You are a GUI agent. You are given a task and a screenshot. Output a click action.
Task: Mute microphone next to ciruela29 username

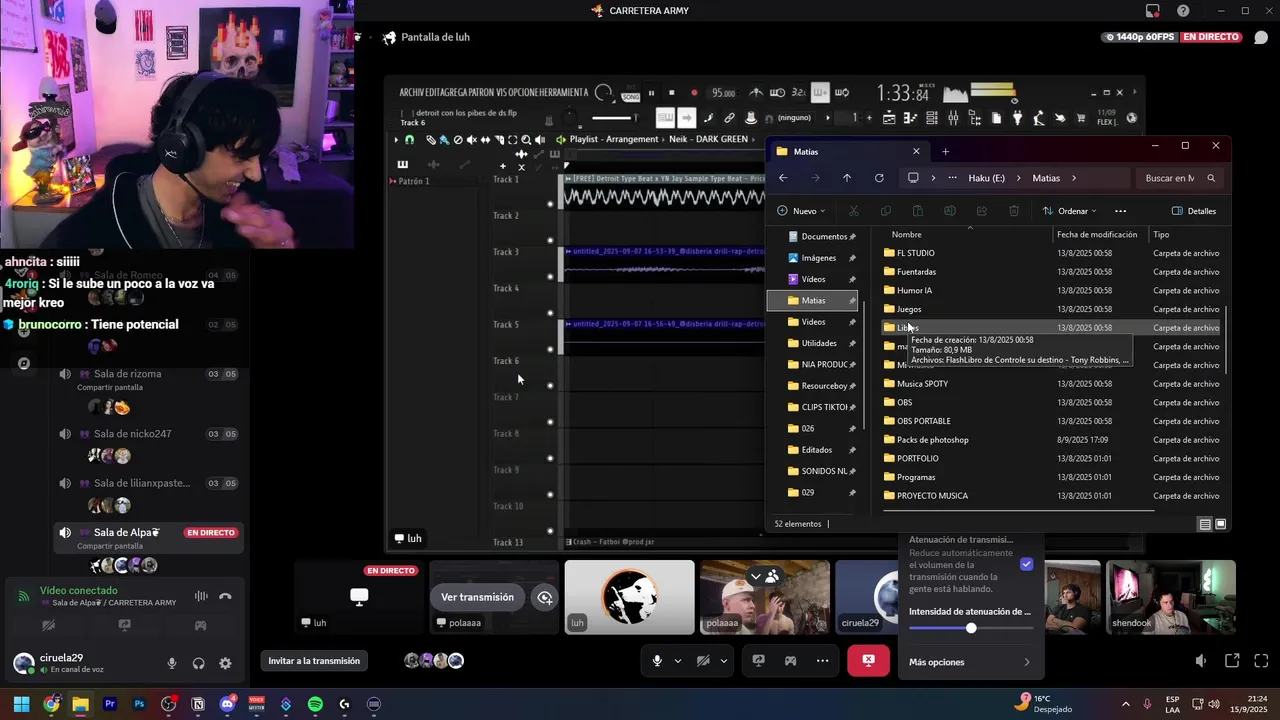tap(172, 663)
